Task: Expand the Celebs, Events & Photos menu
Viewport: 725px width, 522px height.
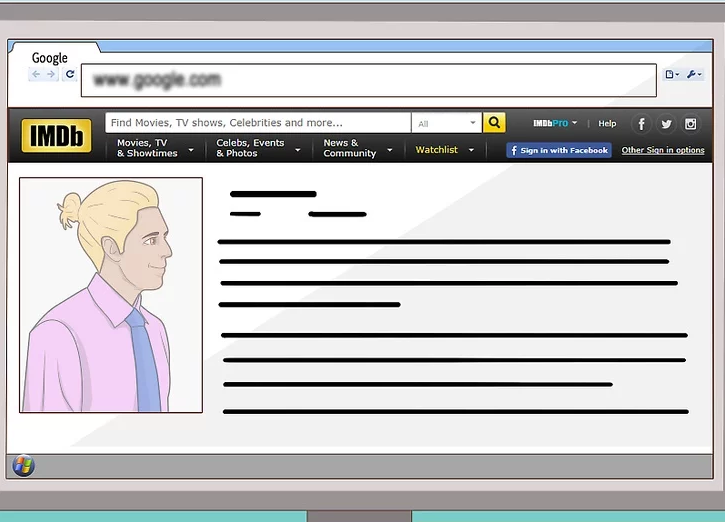Action: [x=257, y=148]
